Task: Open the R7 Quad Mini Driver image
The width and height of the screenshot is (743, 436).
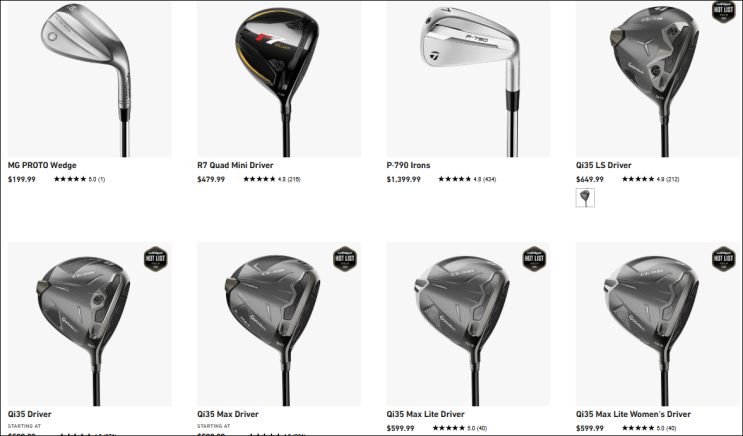Action: [279, 79]
